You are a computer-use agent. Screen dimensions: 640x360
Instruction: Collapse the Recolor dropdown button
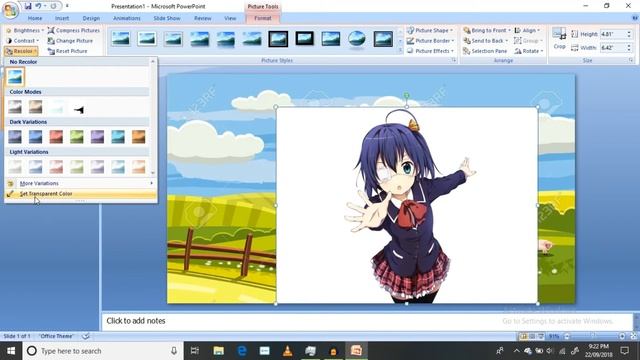[21, 51]
